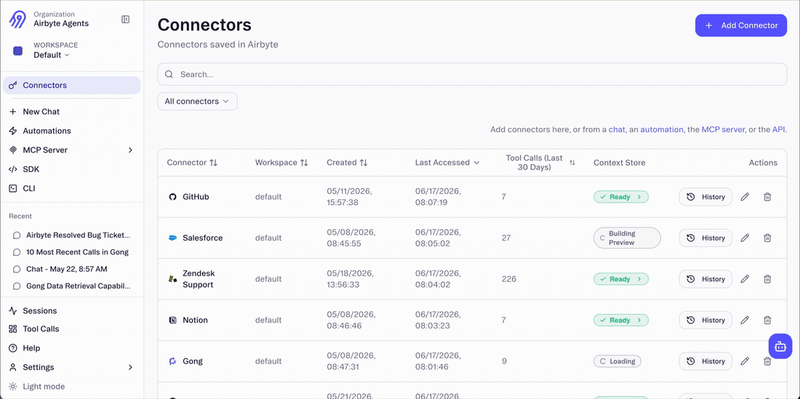Open History for Notion connector

(705, 320)
